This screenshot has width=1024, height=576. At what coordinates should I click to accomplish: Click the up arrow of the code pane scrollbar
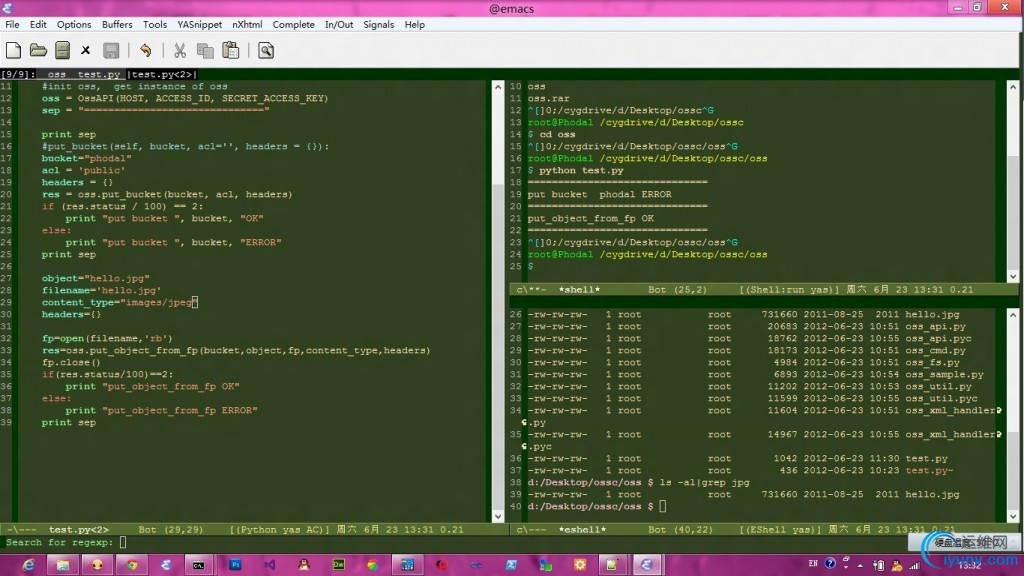[498, 86]
